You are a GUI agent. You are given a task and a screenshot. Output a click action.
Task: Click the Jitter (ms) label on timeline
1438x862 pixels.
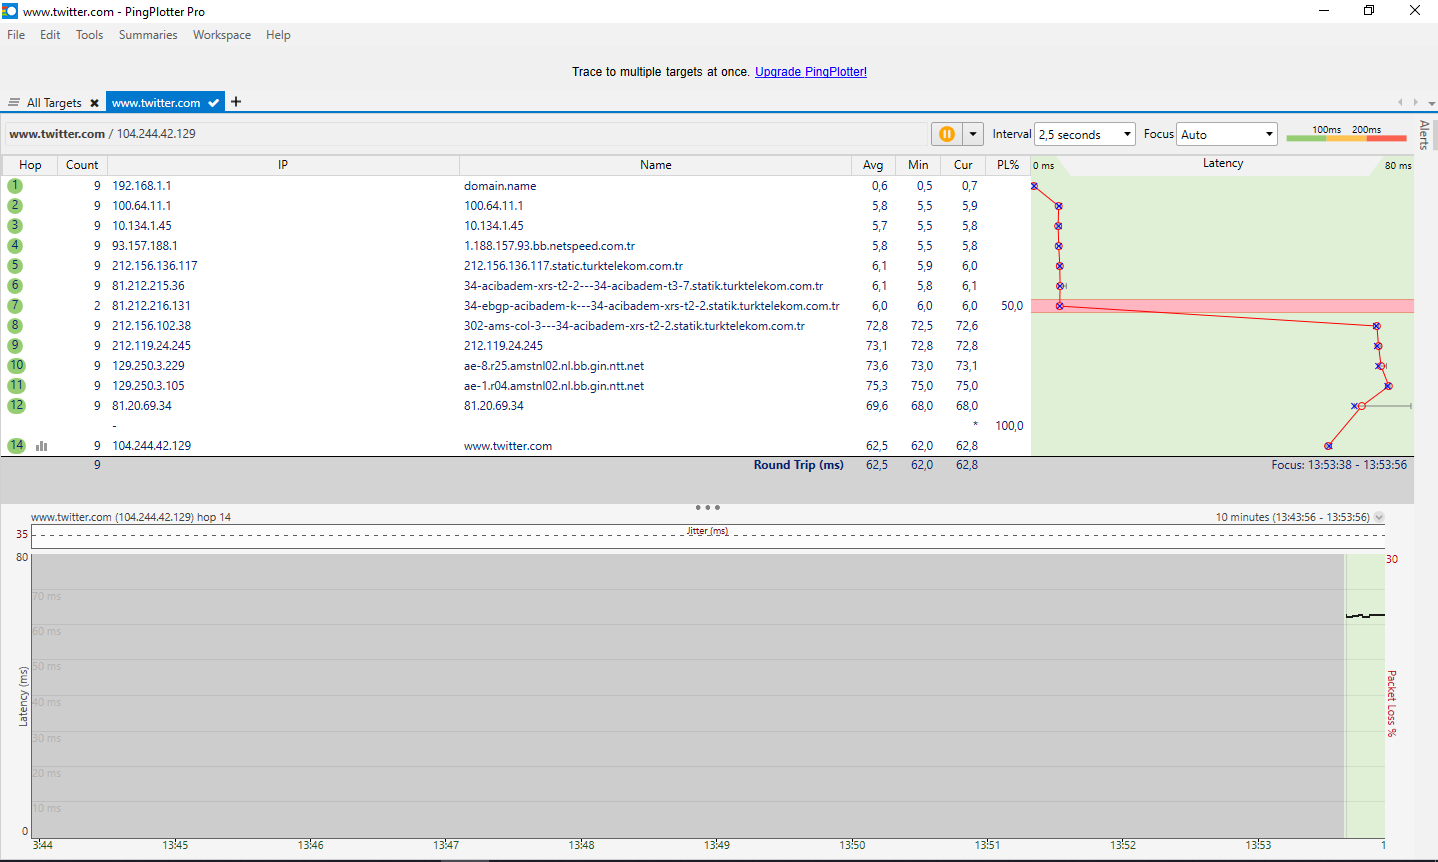(707, 531)
